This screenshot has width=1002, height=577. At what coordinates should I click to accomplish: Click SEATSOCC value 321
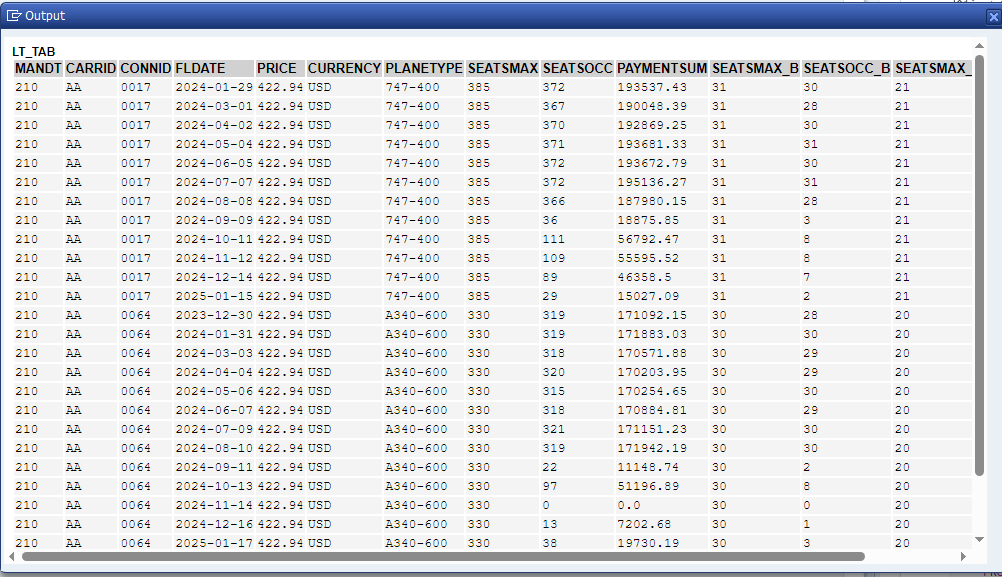click(553, 429)
